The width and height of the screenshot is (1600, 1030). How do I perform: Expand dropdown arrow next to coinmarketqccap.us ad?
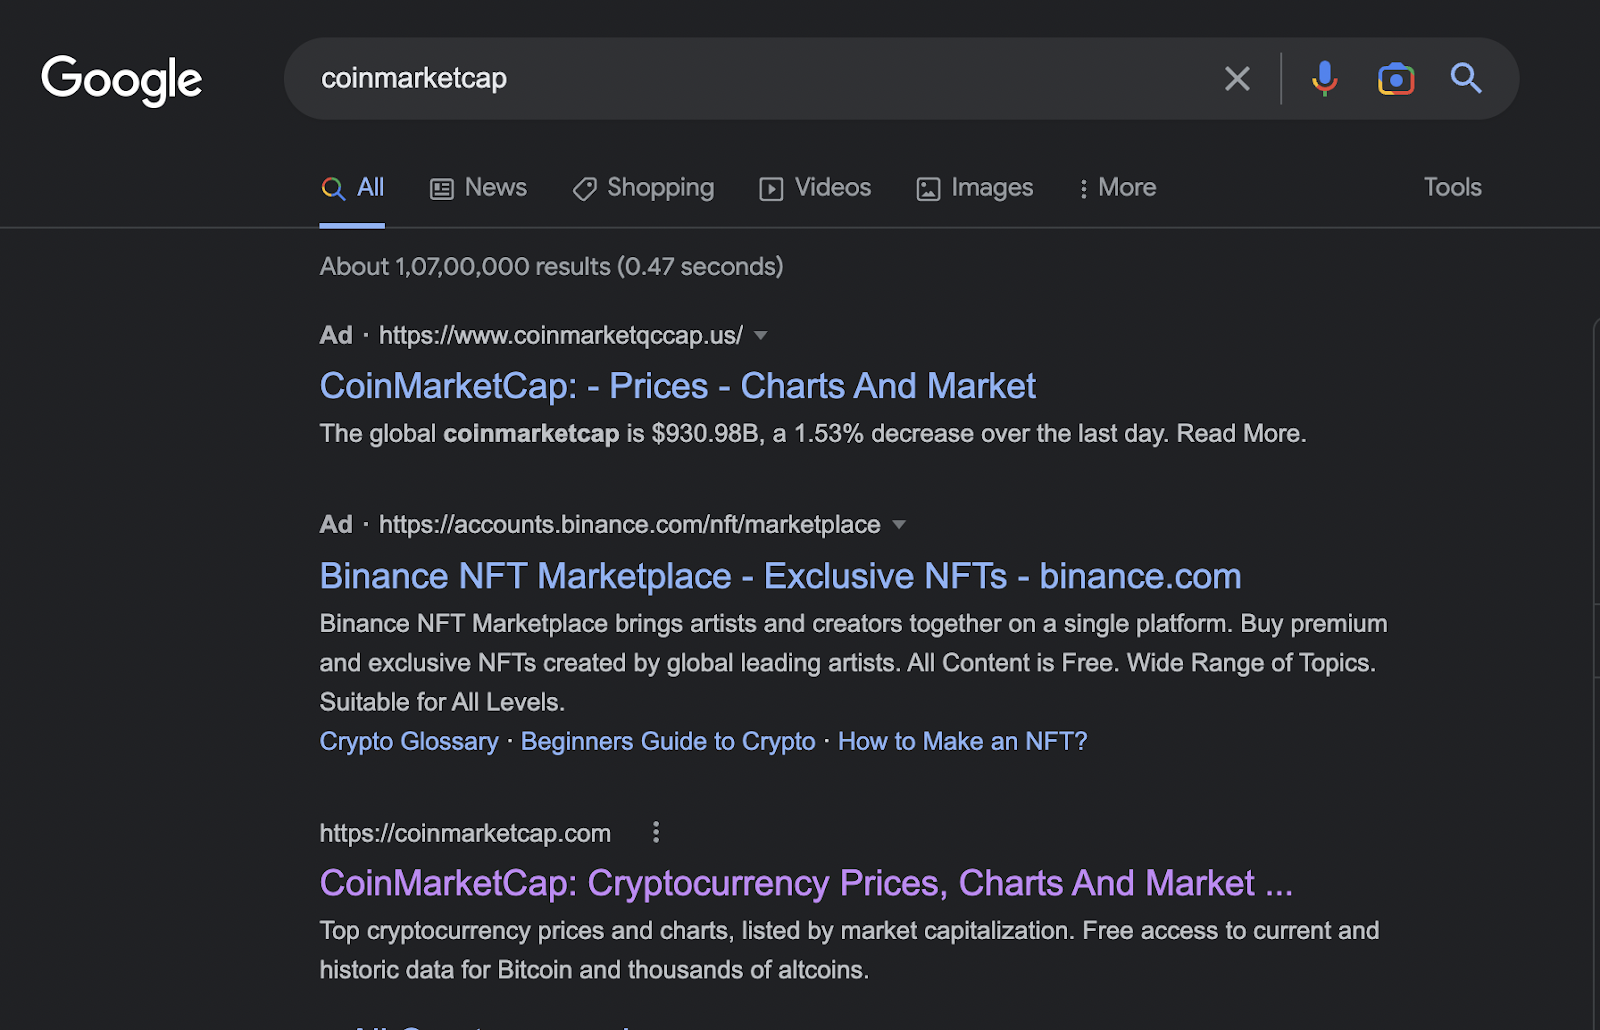[761, 336]
